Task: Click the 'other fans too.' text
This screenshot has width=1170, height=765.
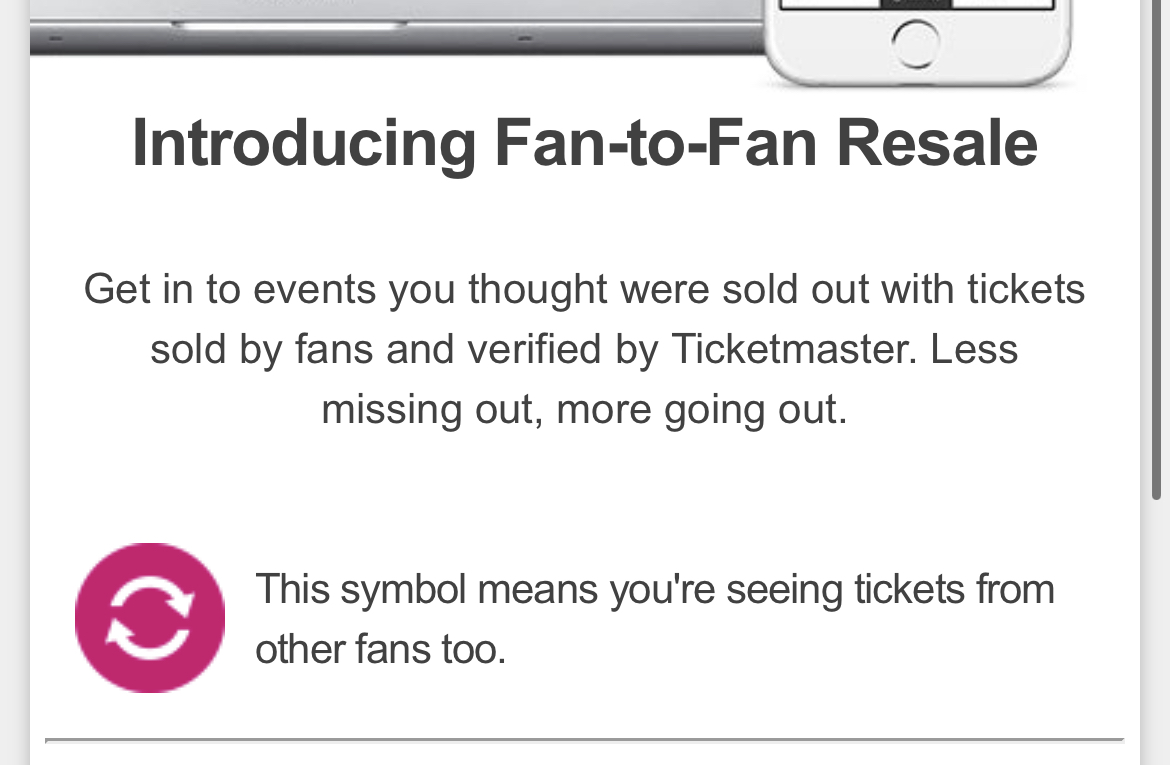Action: 381,649
